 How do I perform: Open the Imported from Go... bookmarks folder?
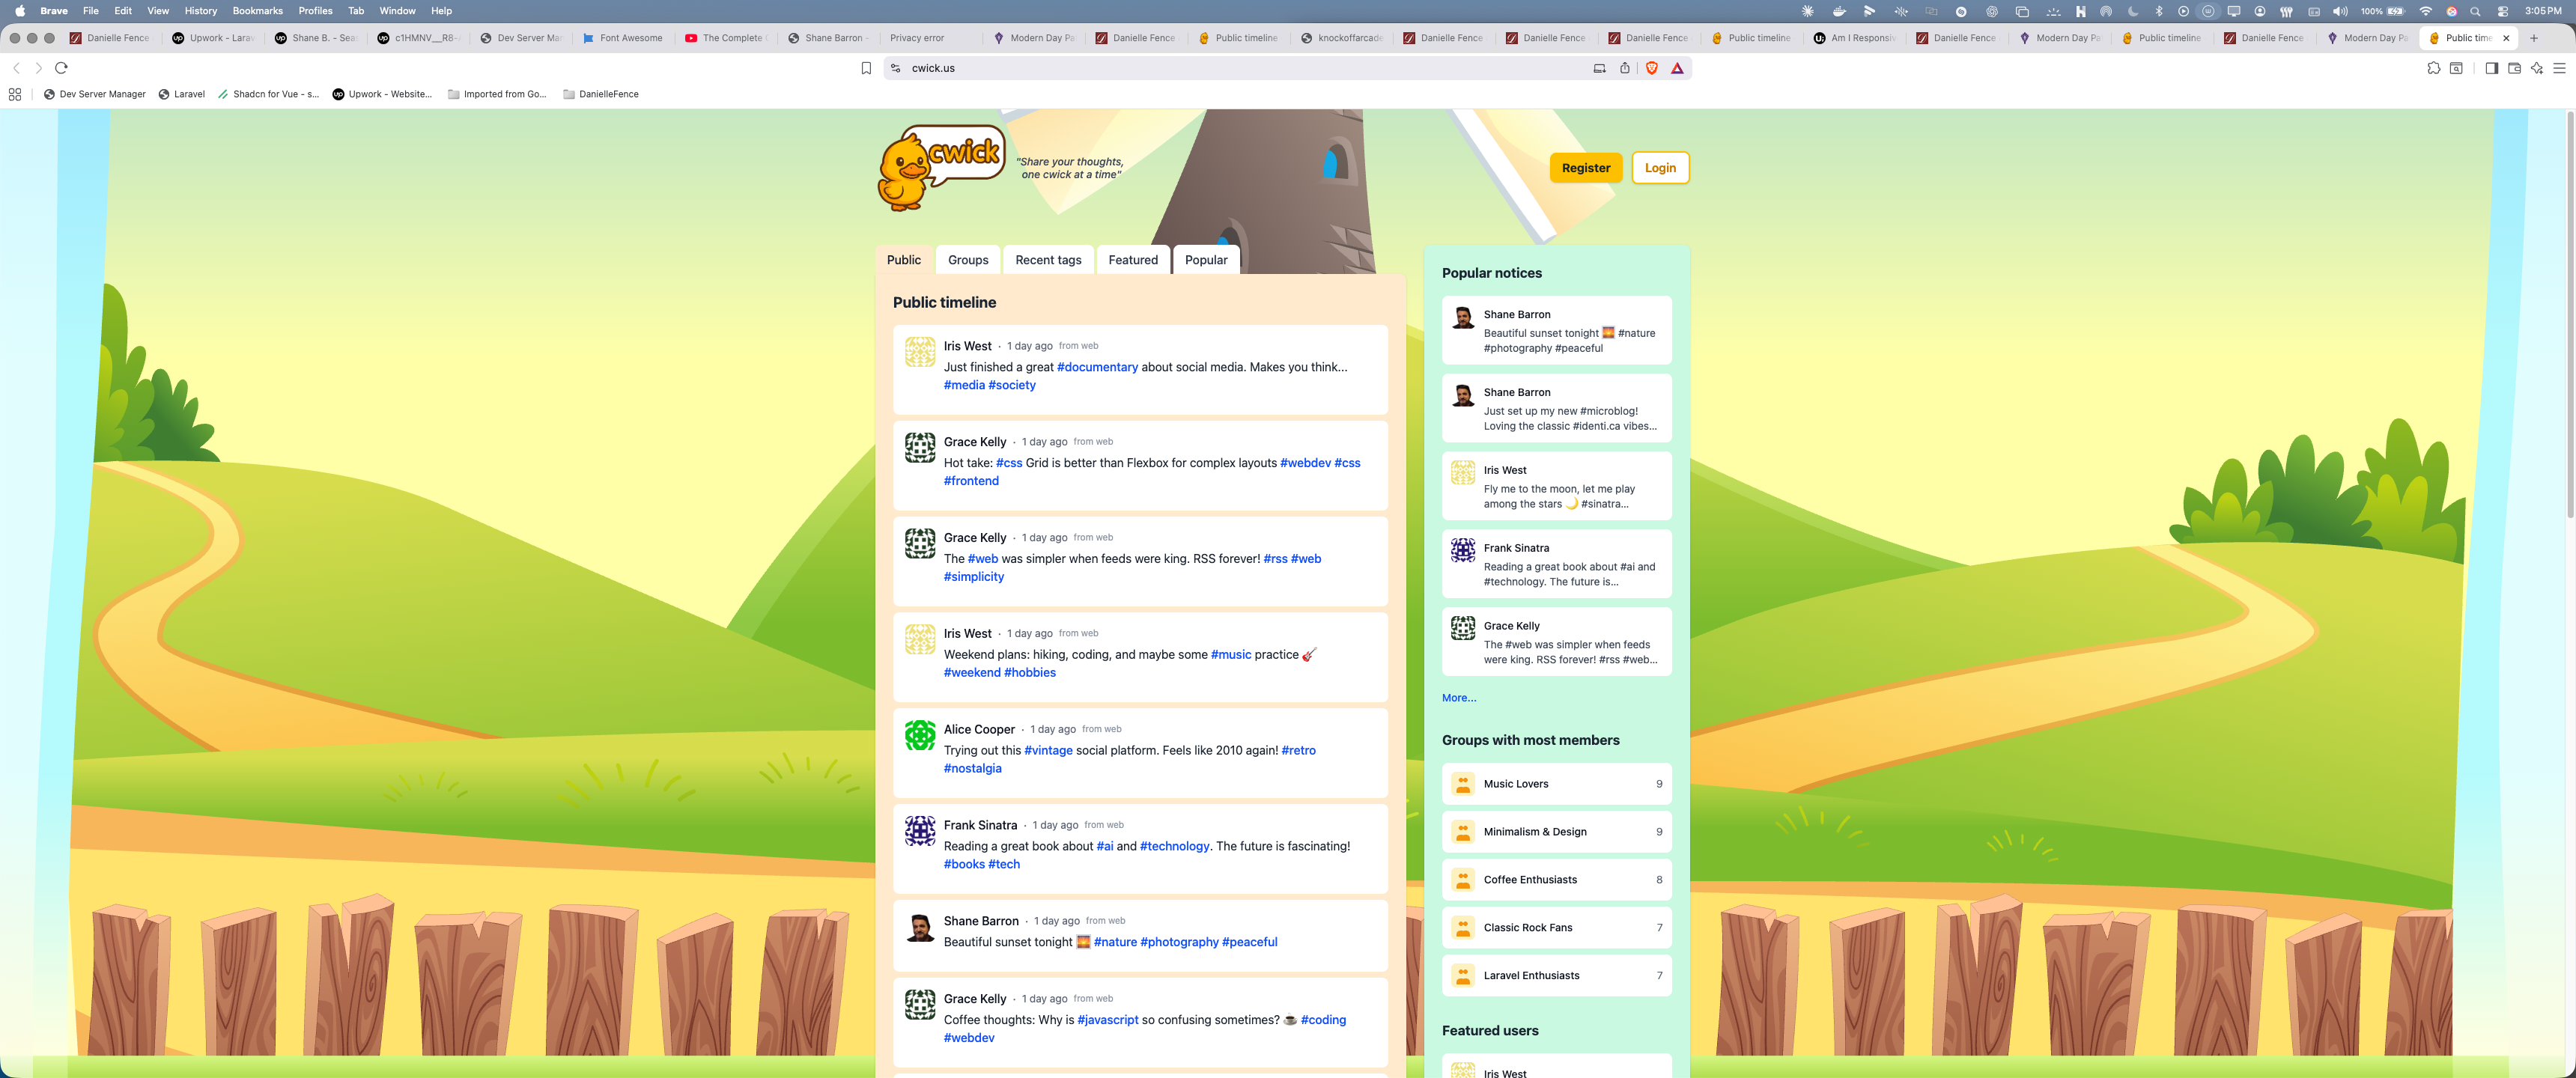(497, 94)
